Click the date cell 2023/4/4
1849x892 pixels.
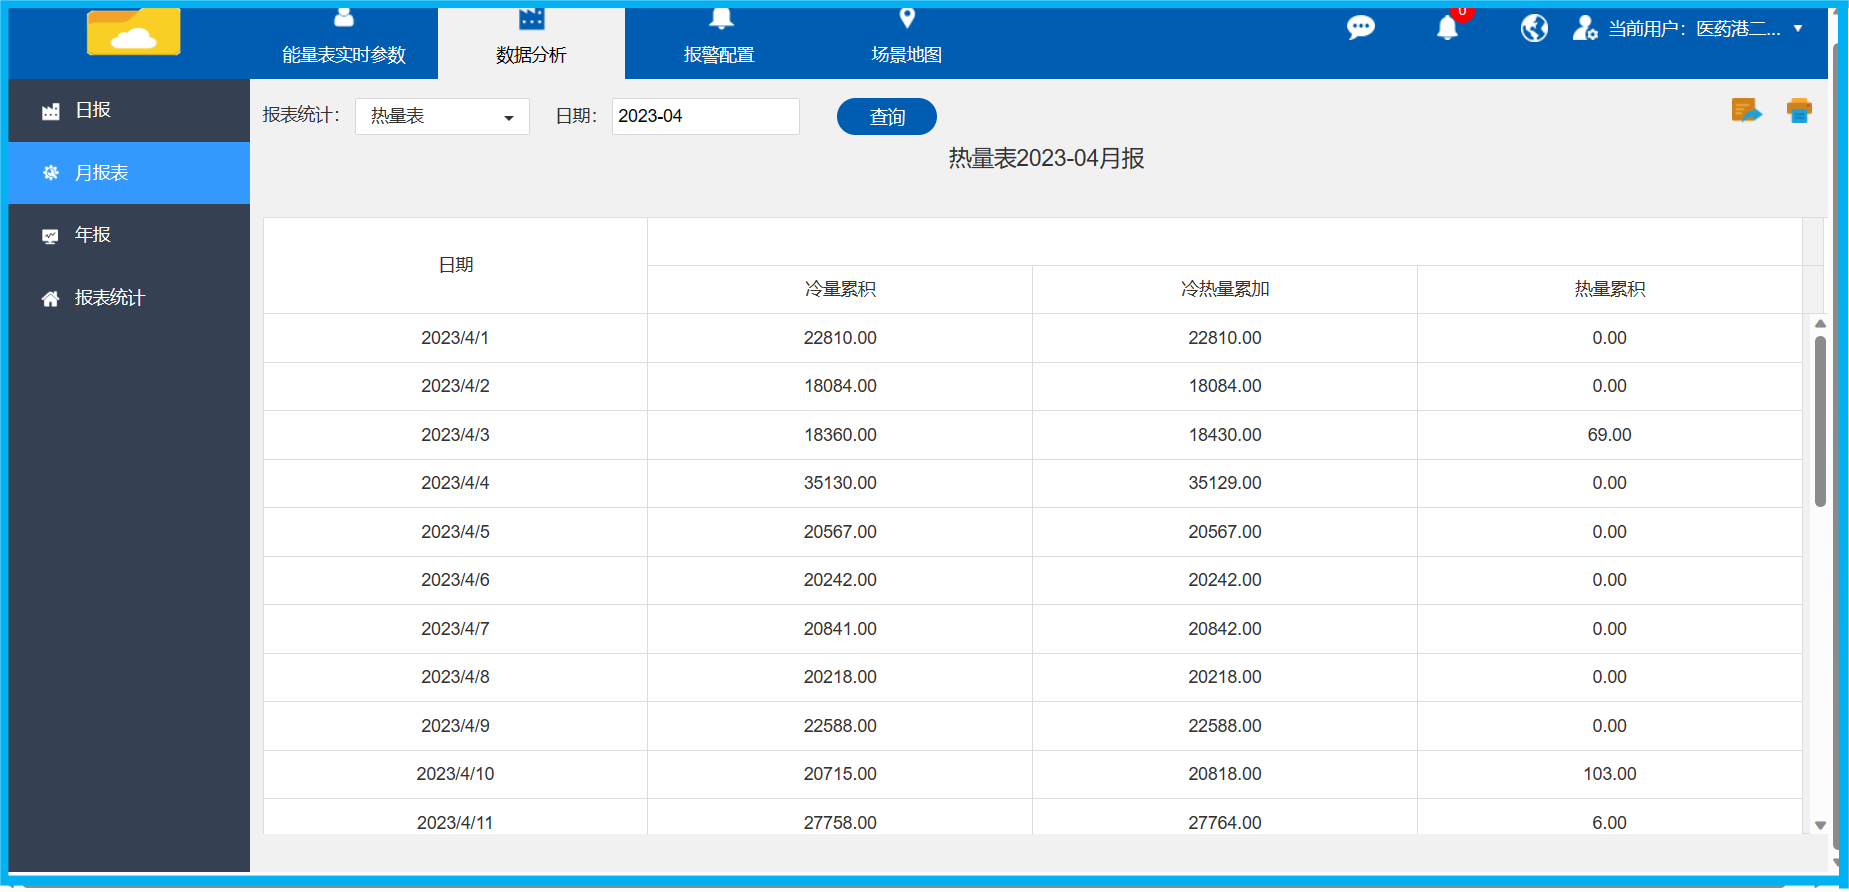[455, 483]
